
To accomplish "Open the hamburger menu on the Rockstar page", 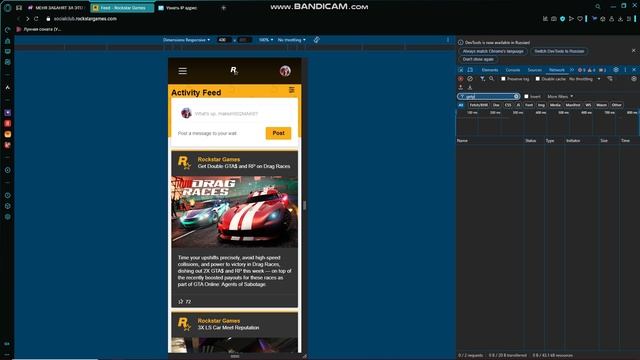I will [182, 71].
